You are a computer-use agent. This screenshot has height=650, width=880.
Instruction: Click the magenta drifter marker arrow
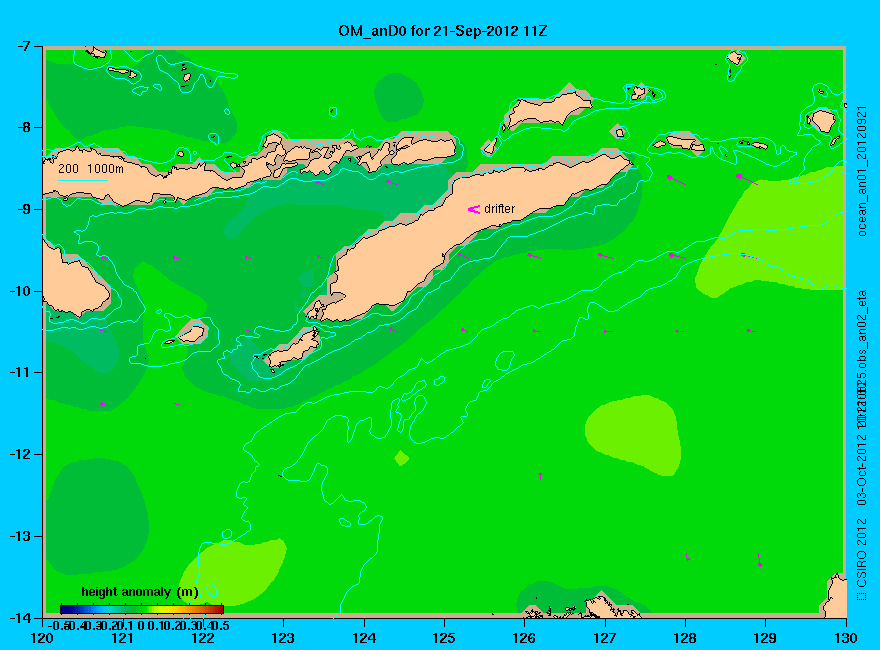[474, 209]
